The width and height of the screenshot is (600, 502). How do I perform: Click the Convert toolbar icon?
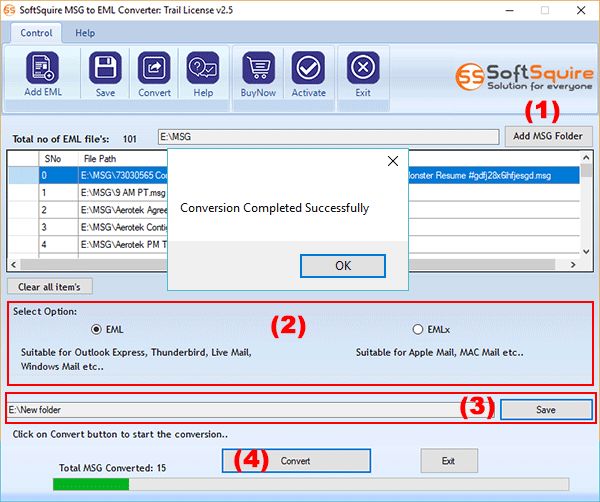[154, 68]
